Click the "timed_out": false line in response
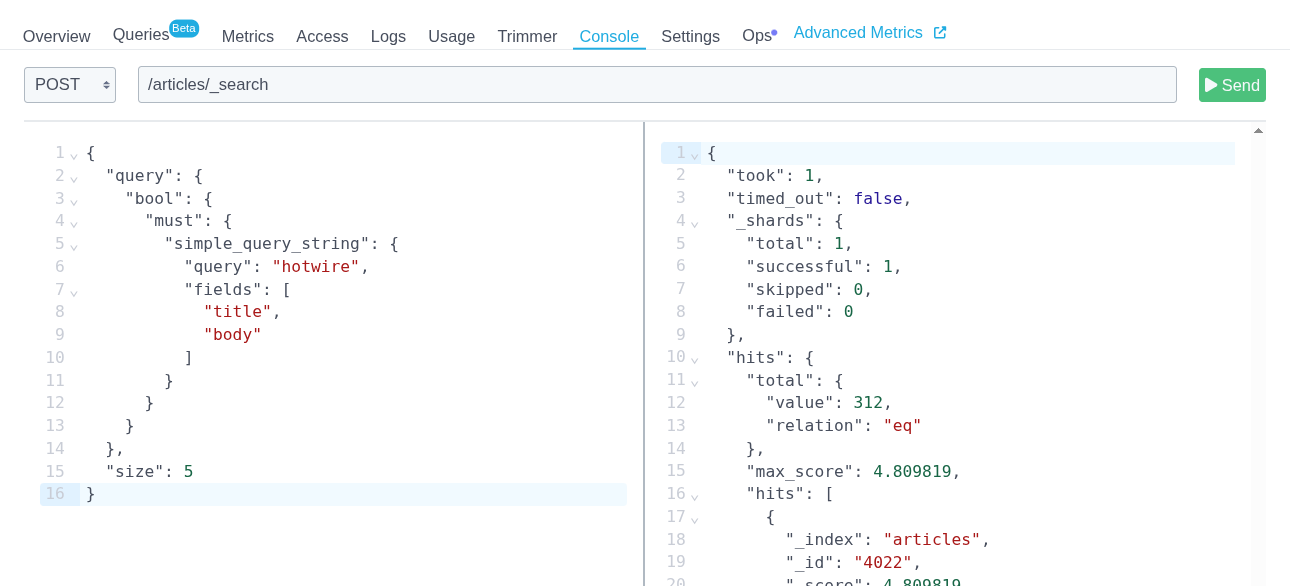The image size is (1290, 586). click(x=819, y=199)
